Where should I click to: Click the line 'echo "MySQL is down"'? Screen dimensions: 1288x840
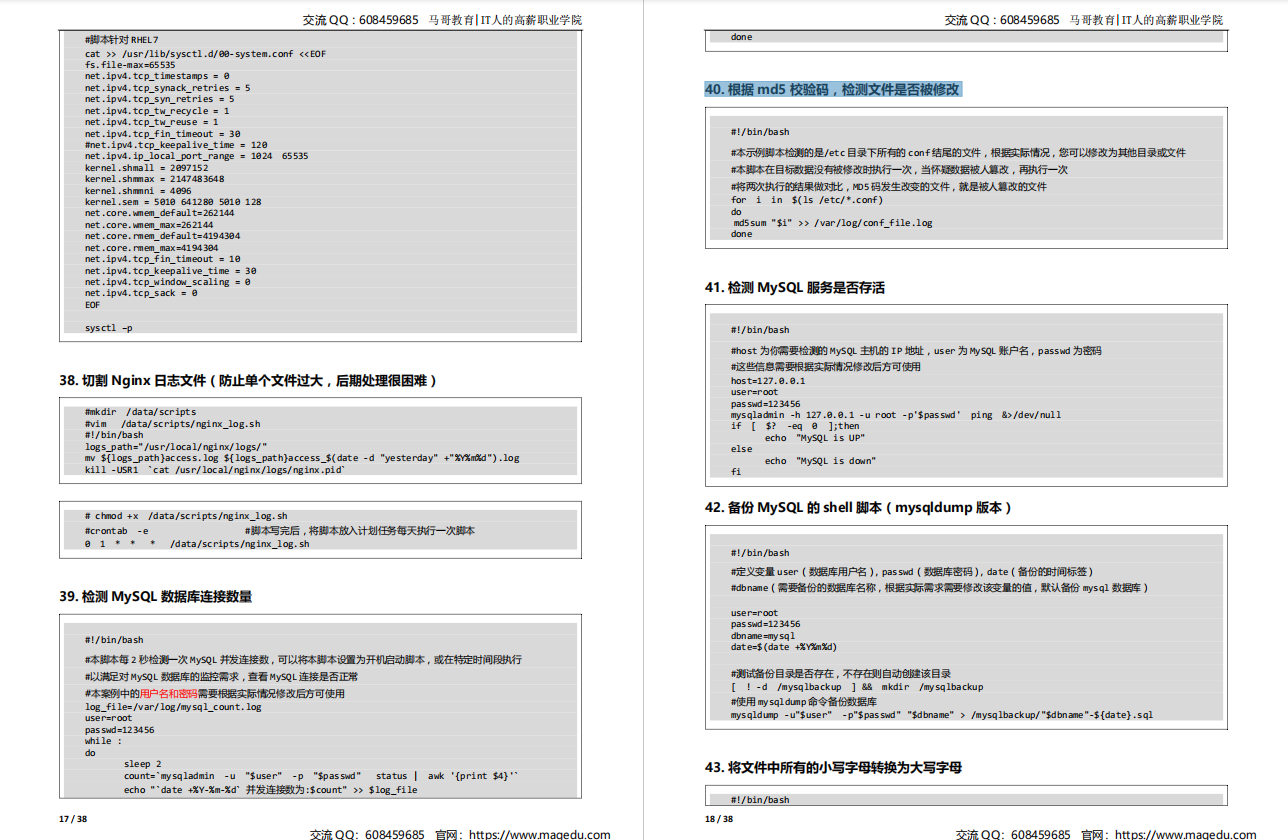(x=821, y=461)
